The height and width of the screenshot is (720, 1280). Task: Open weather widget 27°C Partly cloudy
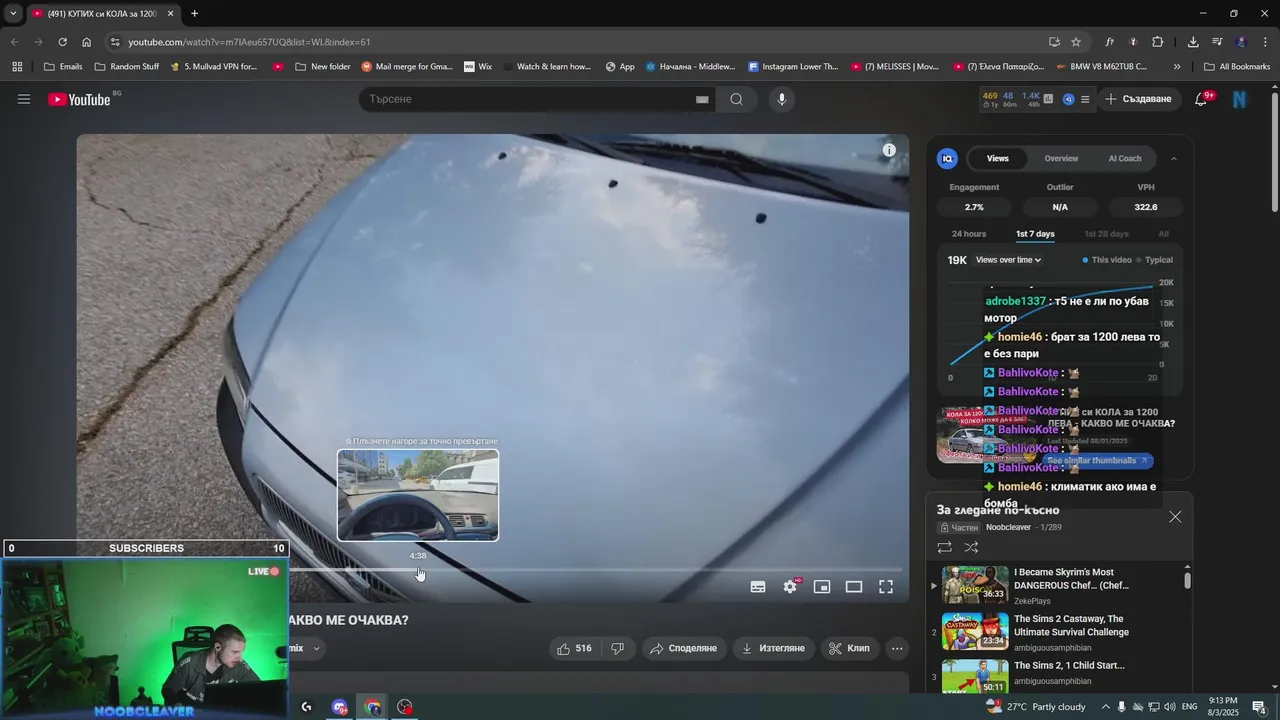(1037, 707)
